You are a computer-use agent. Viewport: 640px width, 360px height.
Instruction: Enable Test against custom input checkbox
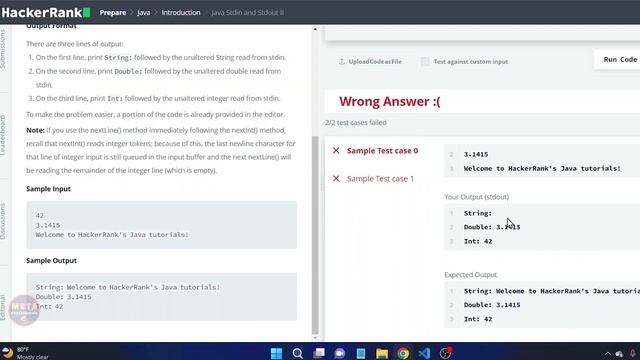(425, 62)
